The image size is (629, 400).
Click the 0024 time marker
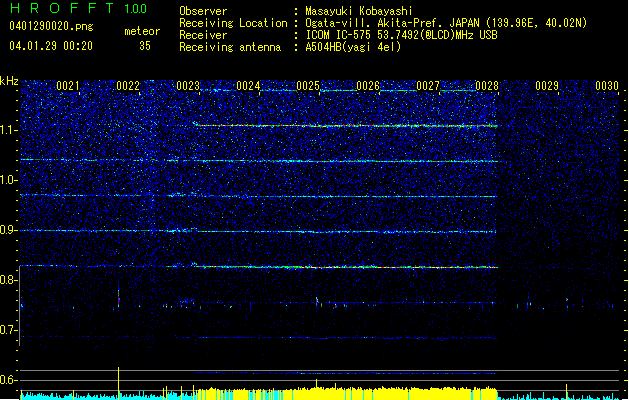(x=248, y=86)
